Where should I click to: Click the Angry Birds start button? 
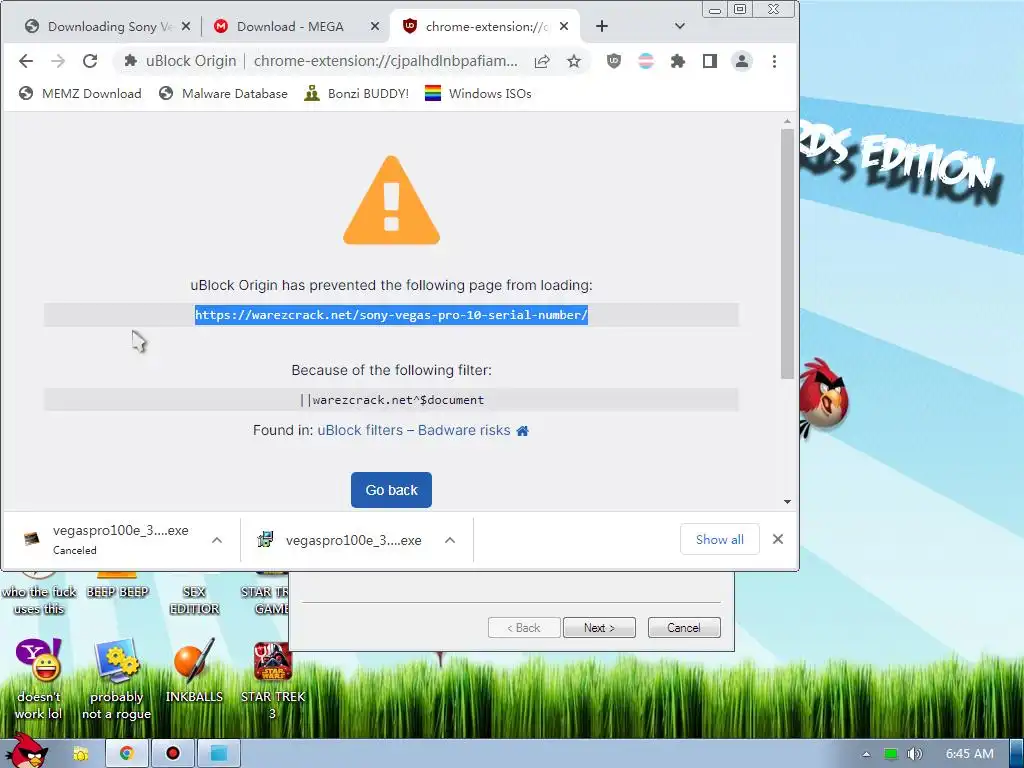coord(26,751)
